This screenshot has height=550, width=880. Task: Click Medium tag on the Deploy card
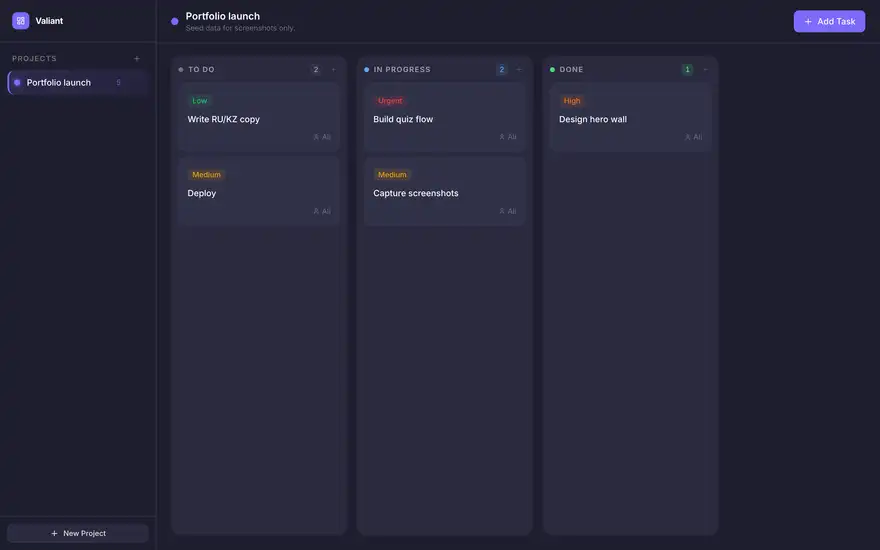(206, 175)
